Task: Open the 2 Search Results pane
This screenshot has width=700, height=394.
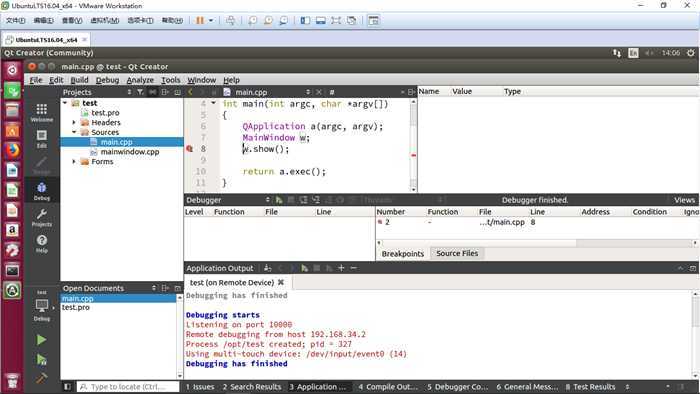Action: (x=252, y=387)
